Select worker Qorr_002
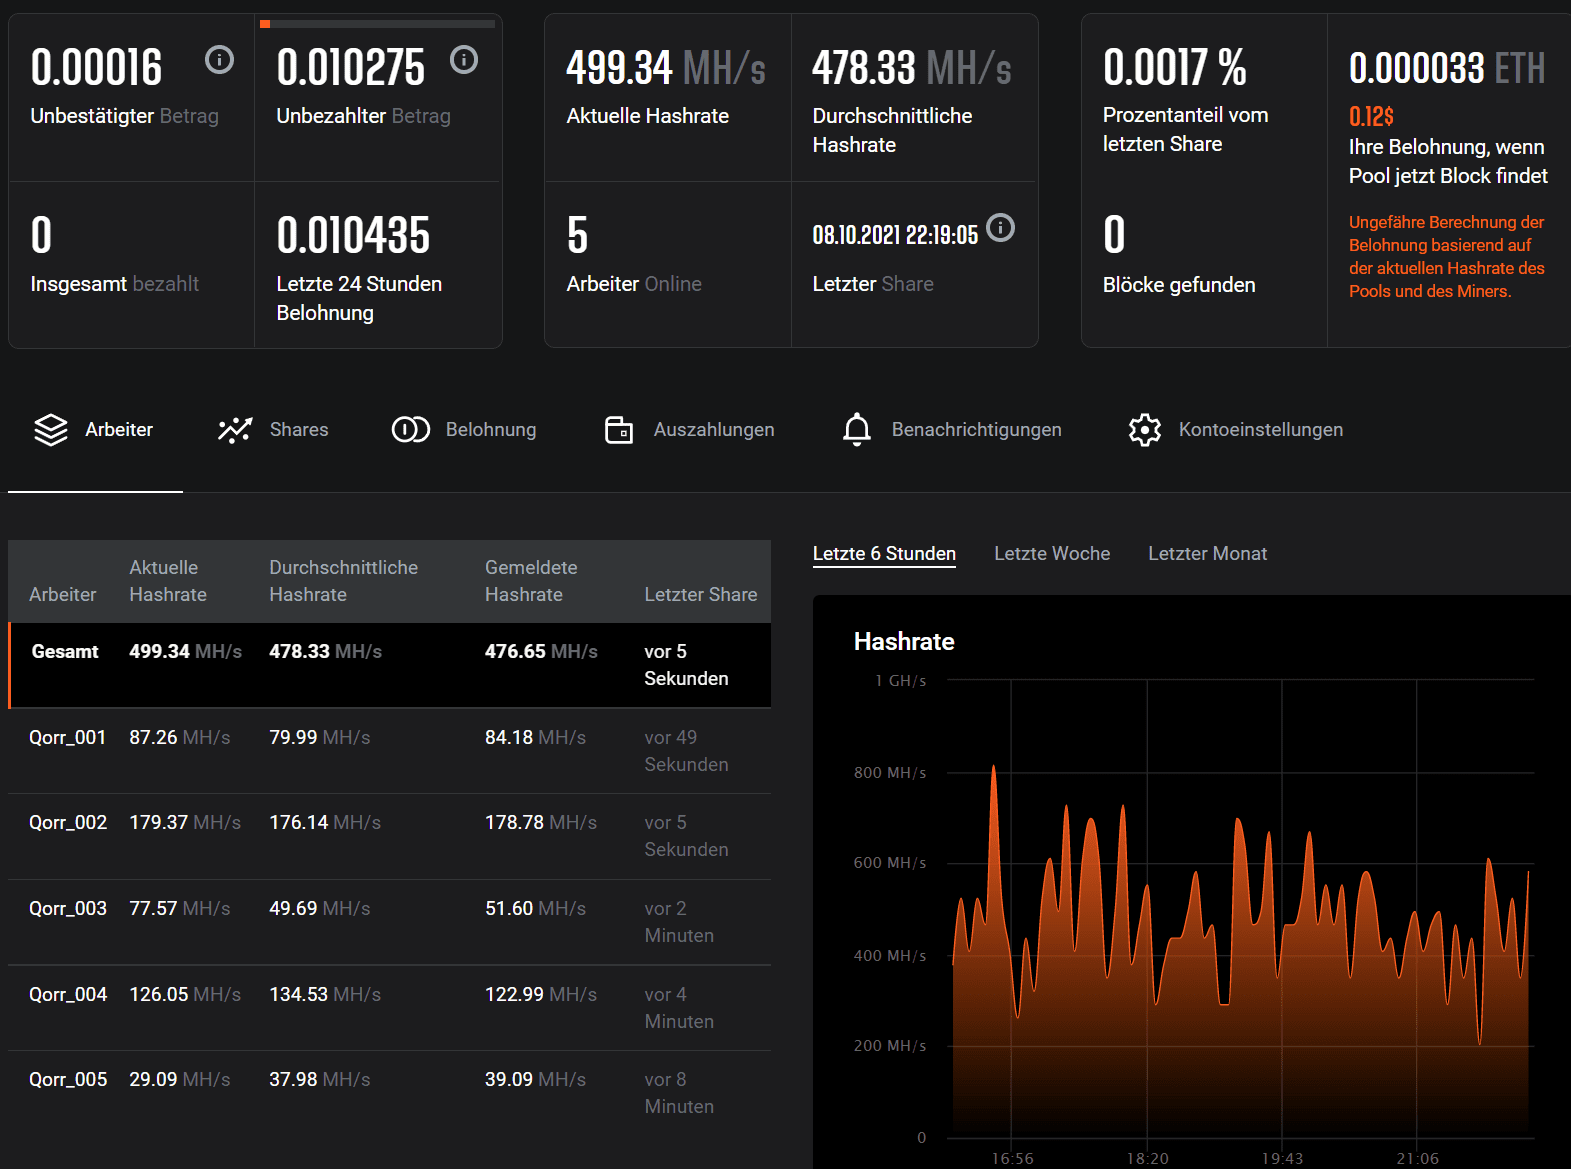1571x1169 pixels. [x=390, y=837]
